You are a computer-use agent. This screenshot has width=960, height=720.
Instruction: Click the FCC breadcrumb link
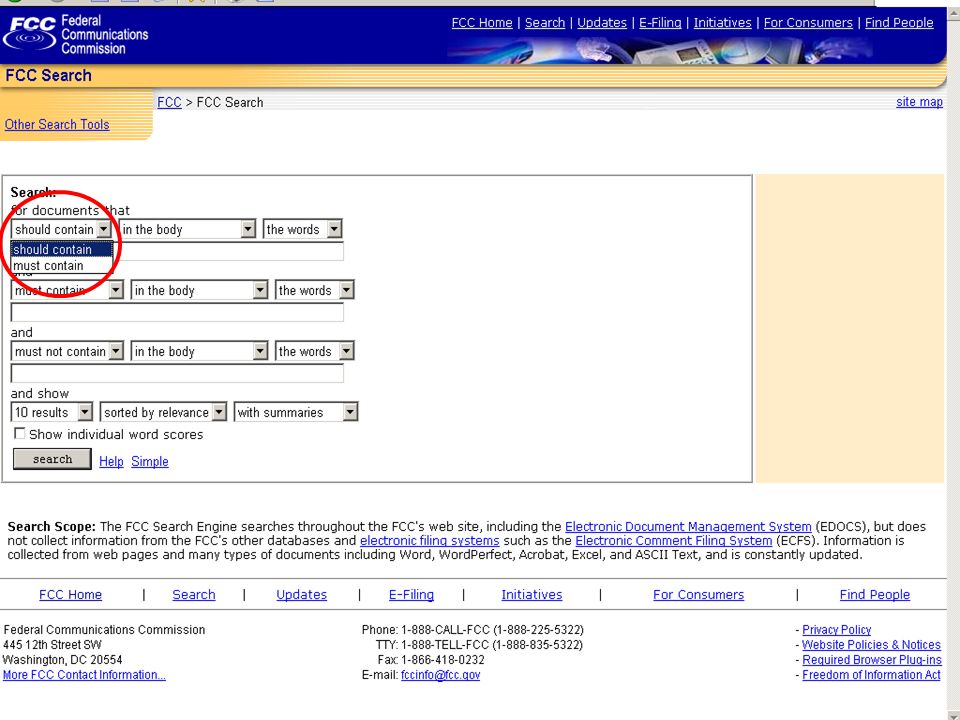[x=169, y=102]
